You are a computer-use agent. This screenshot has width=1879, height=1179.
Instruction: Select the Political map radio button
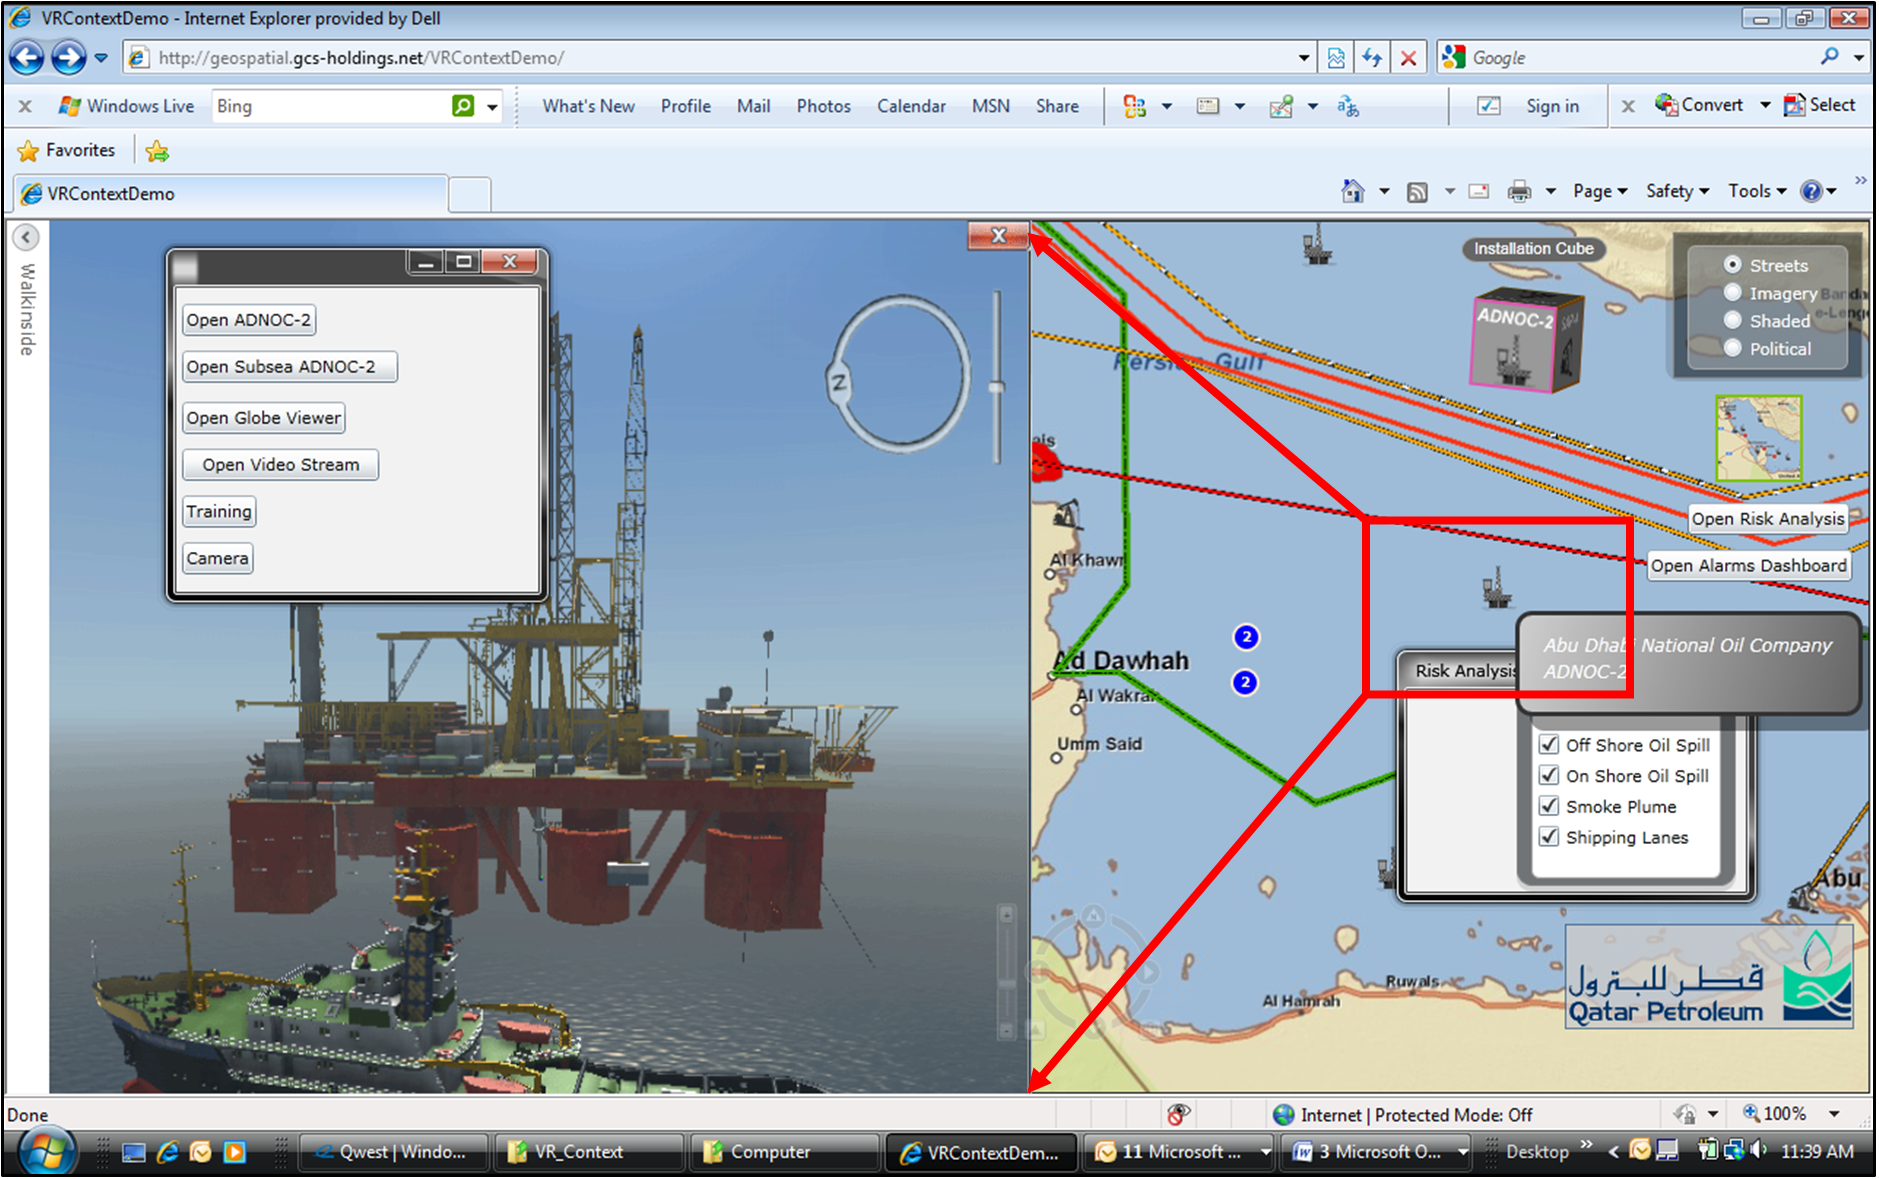[1733, 348]
